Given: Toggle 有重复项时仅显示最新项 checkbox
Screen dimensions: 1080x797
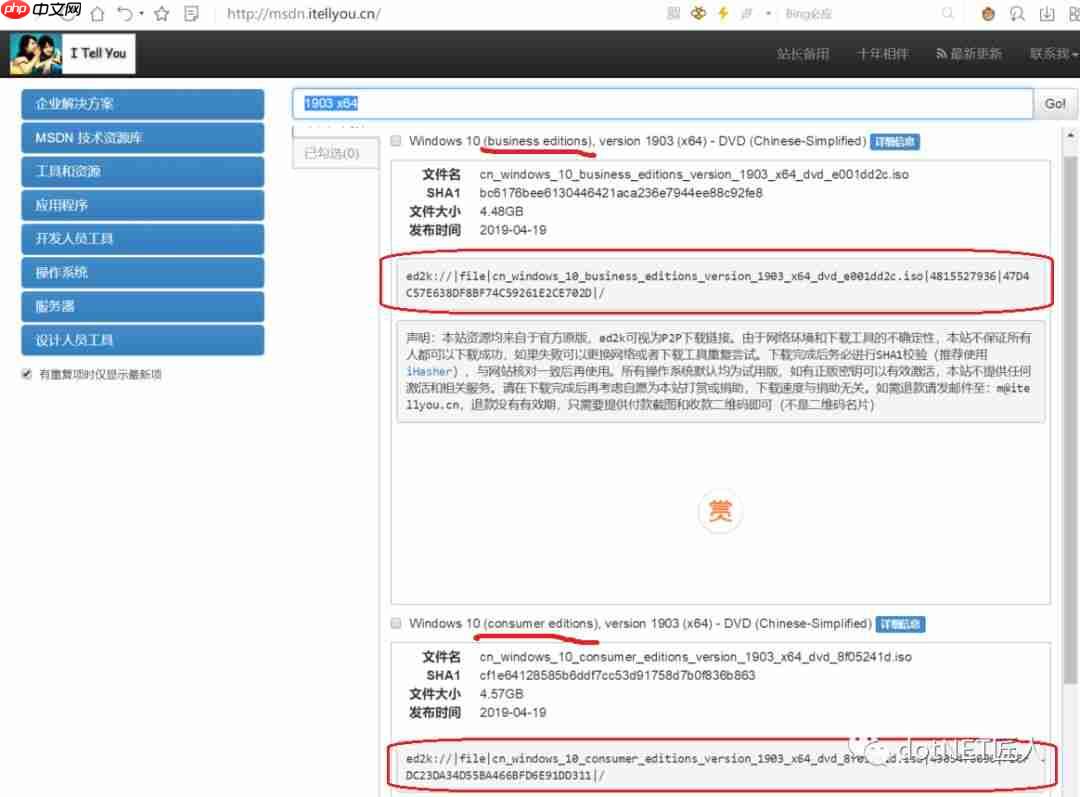Looking at the screenshot, I should click(x=27, y=374).
